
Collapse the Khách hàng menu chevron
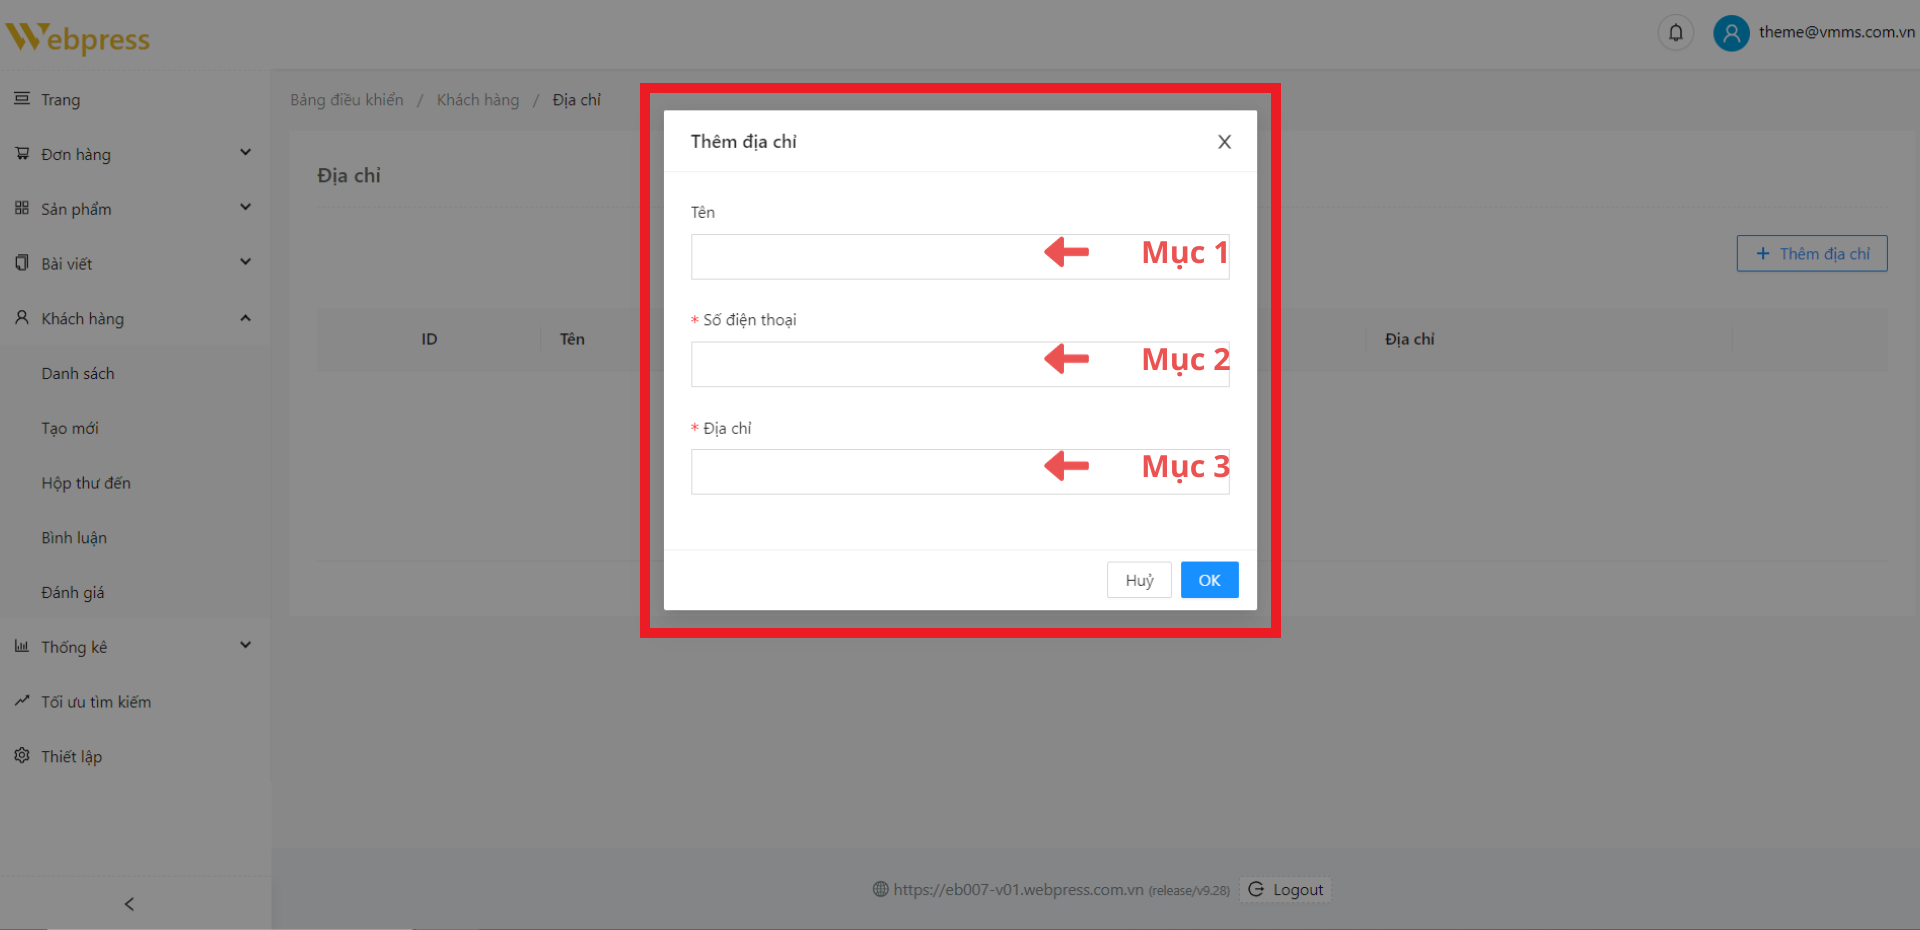245,318
